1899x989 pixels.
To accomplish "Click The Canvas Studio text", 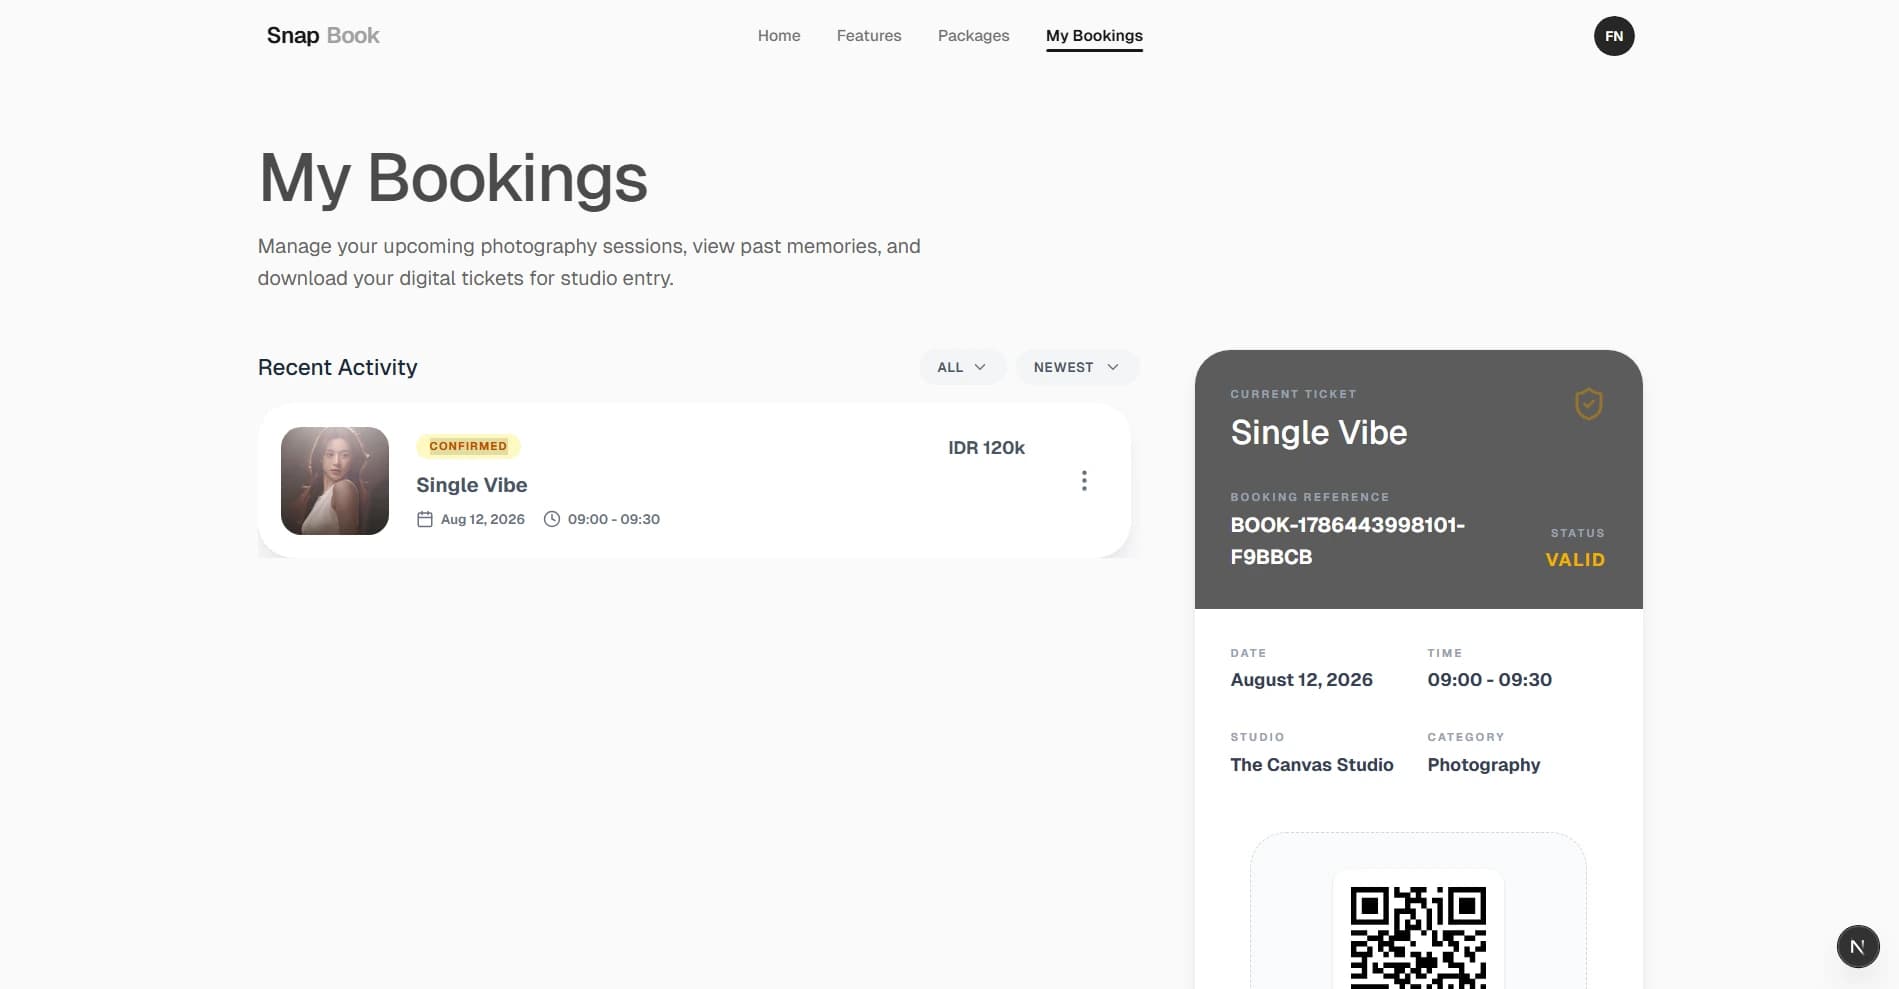I will click(1312, 765).
